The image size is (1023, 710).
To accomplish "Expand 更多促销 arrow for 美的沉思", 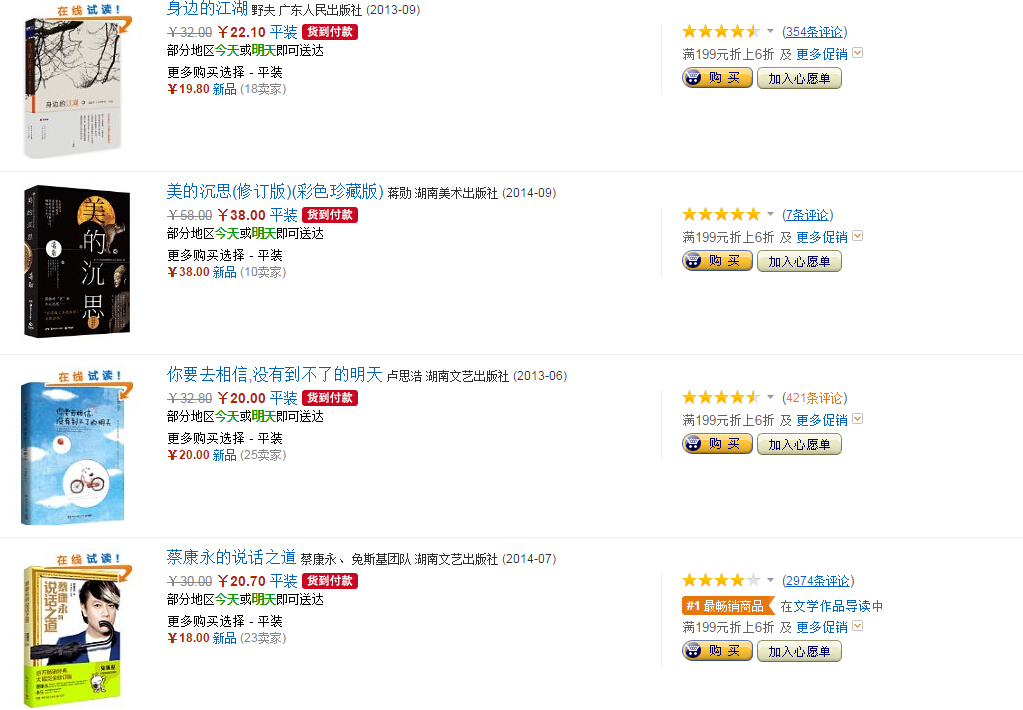I will (x=858, y=236).
